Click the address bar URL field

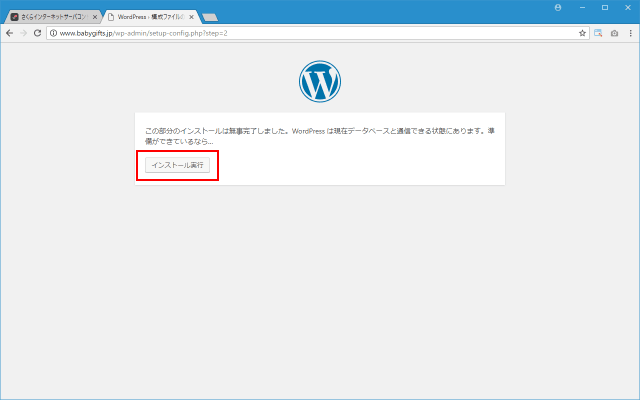316,33
